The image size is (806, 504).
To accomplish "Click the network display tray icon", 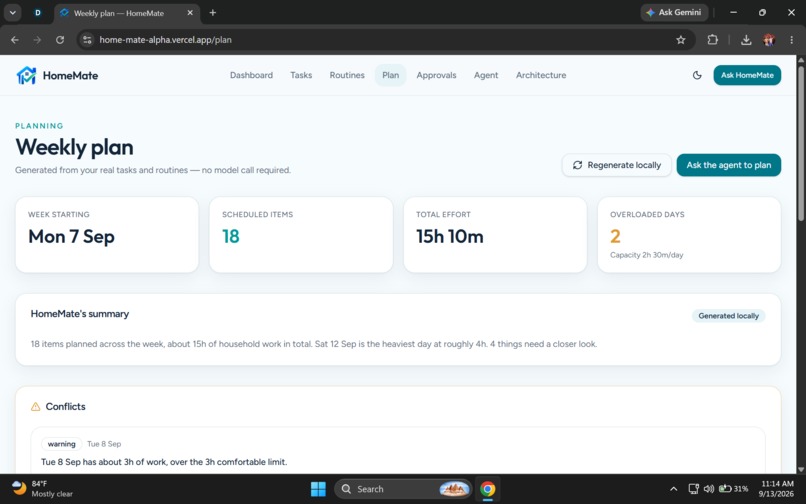I will pos(693,489).
